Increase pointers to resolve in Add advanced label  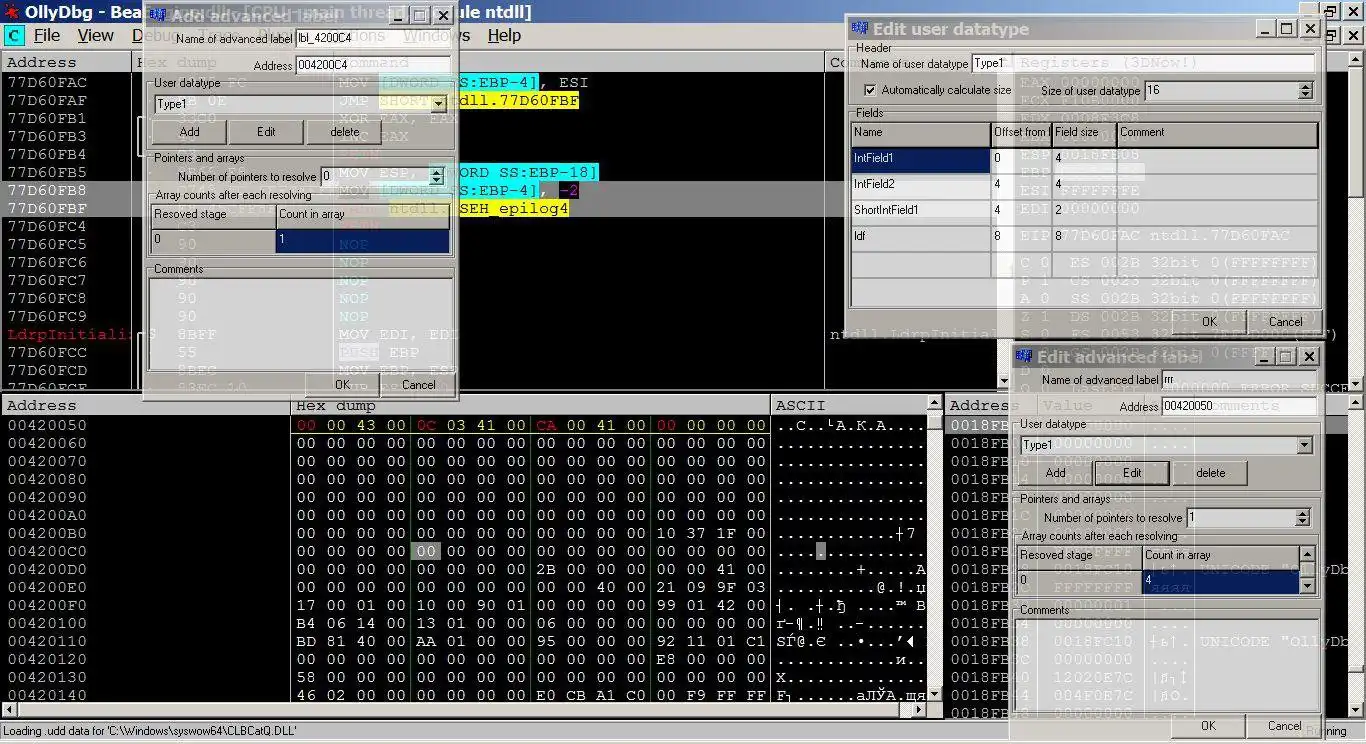[x=436, y=172]
